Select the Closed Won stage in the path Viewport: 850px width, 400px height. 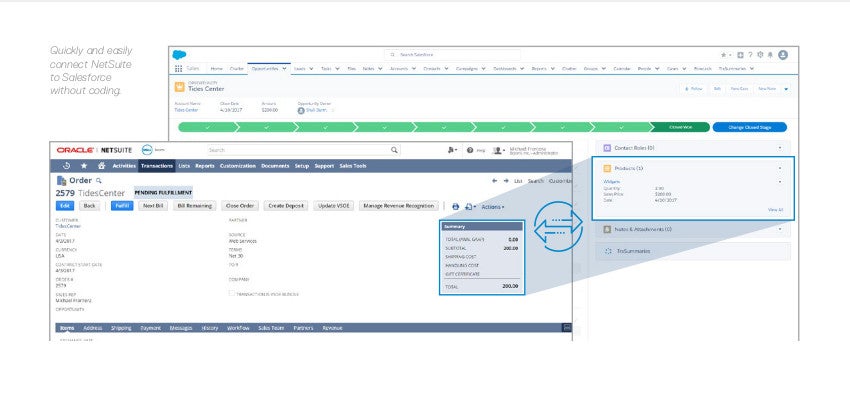(x=680, y=127)
